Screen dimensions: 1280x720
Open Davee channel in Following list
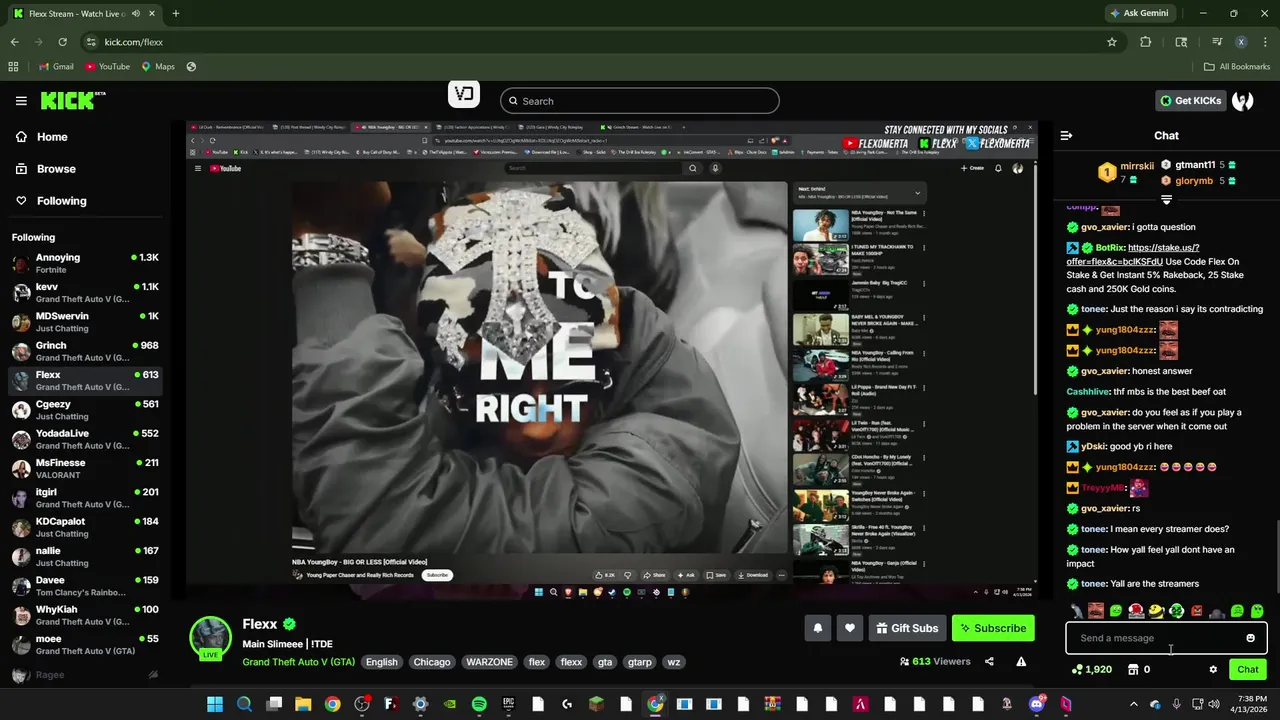[85, 586]
